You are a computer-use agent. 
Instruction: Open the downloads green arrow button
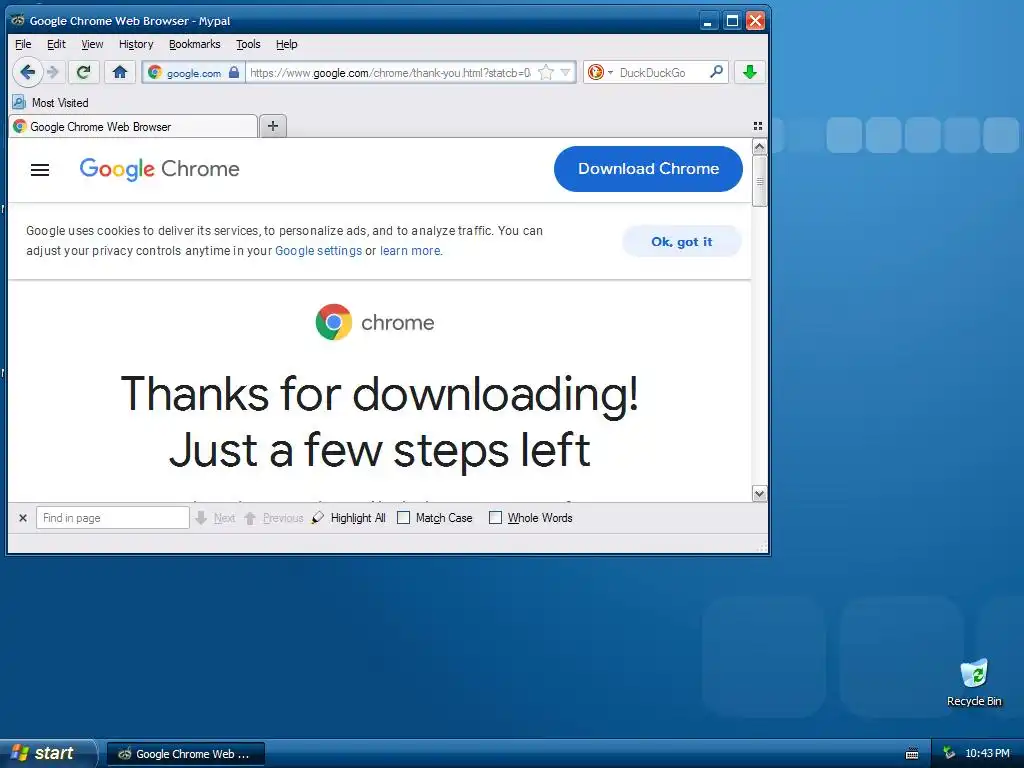point(750,72)
